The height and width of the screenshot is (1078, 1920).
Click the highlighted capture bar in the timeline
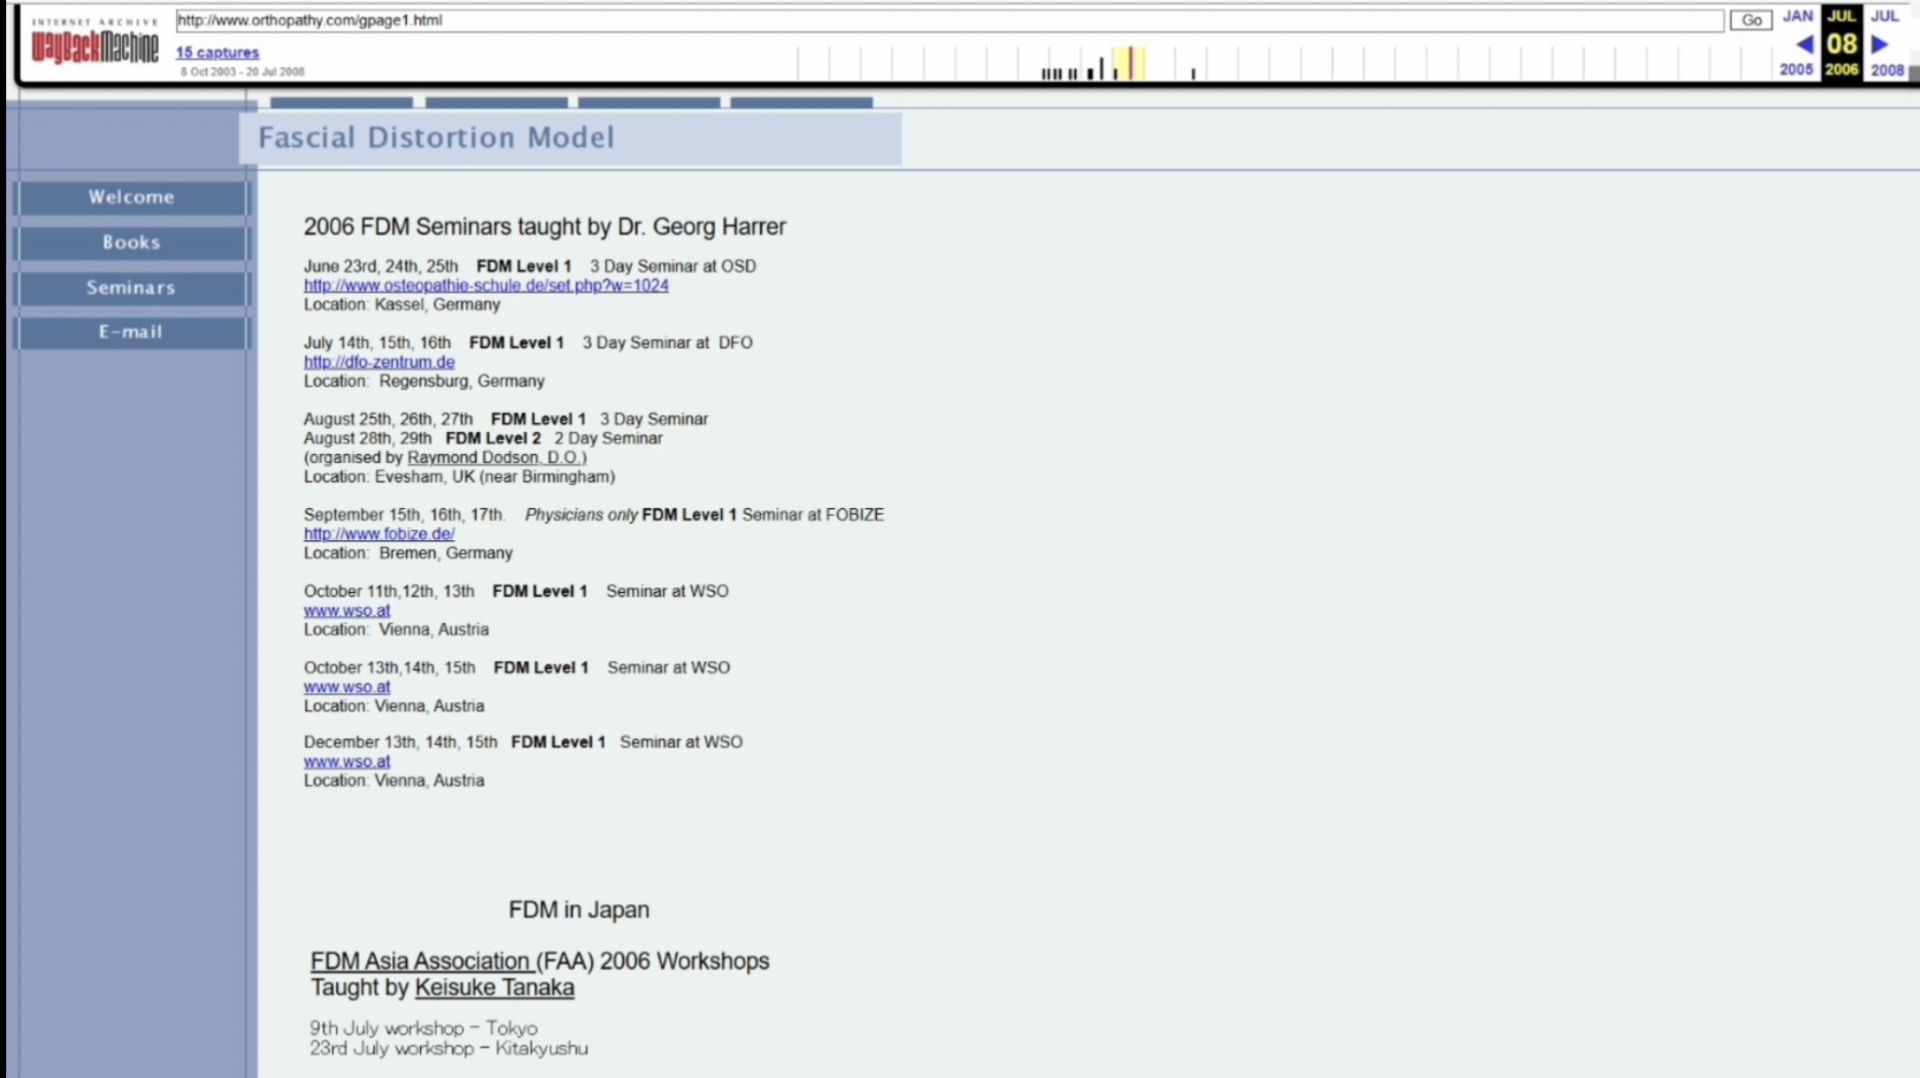tap(1130, 63)
